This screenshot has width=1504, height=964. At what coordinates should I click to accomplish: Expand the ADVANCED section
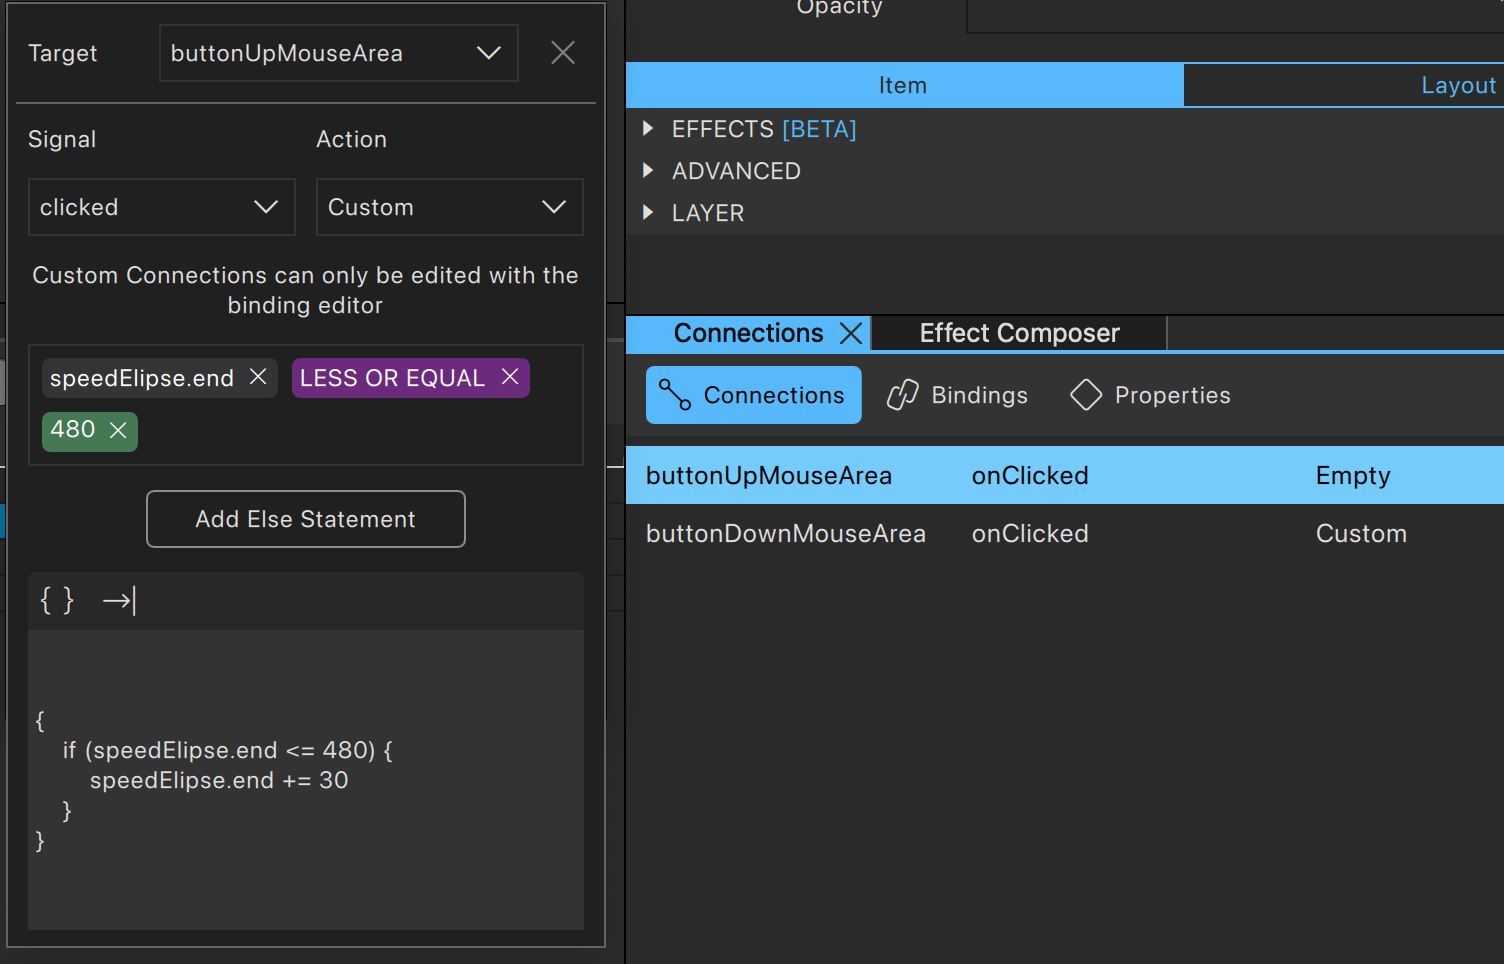click(648, 171)
